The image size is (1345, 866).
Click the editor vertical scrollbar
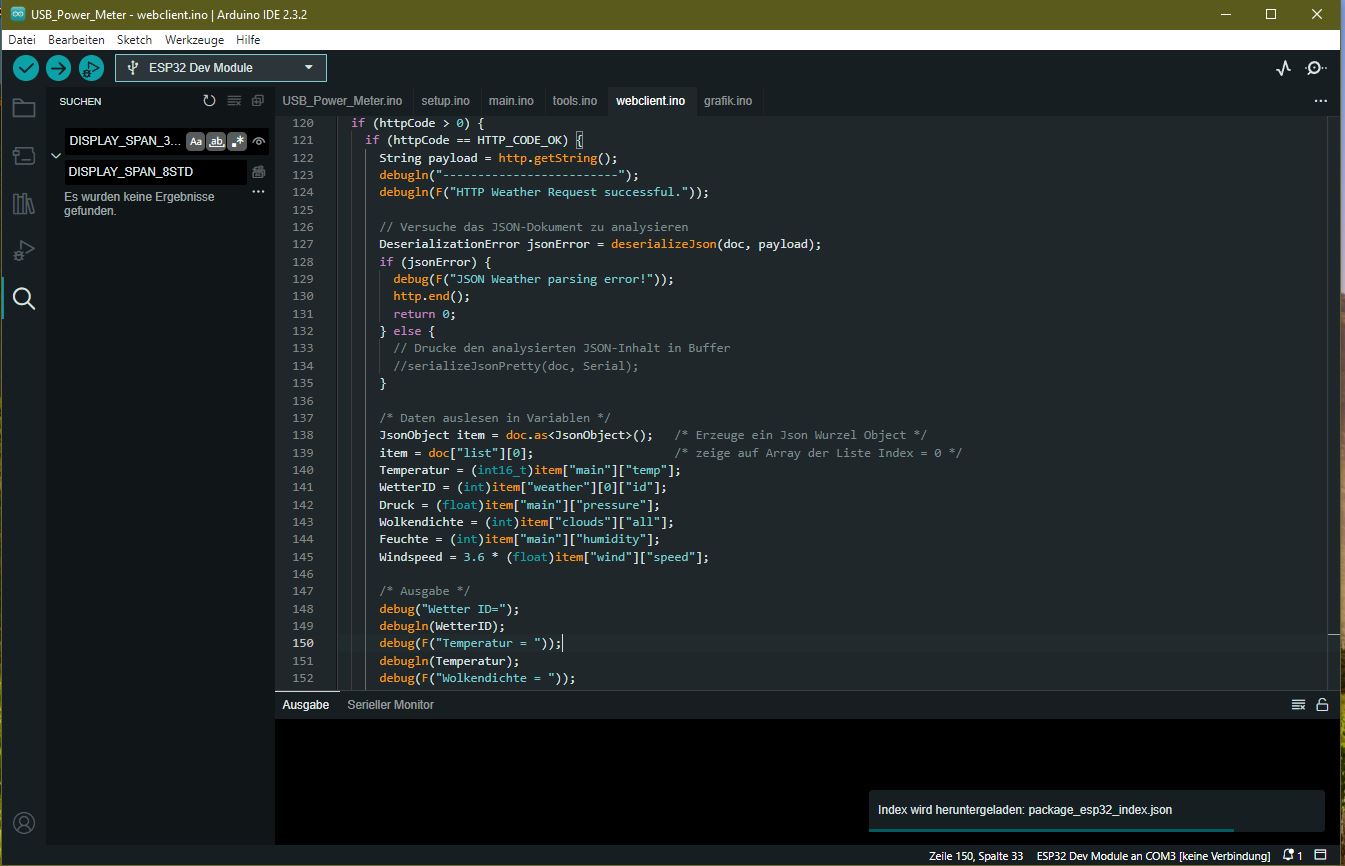(1334, 402)
